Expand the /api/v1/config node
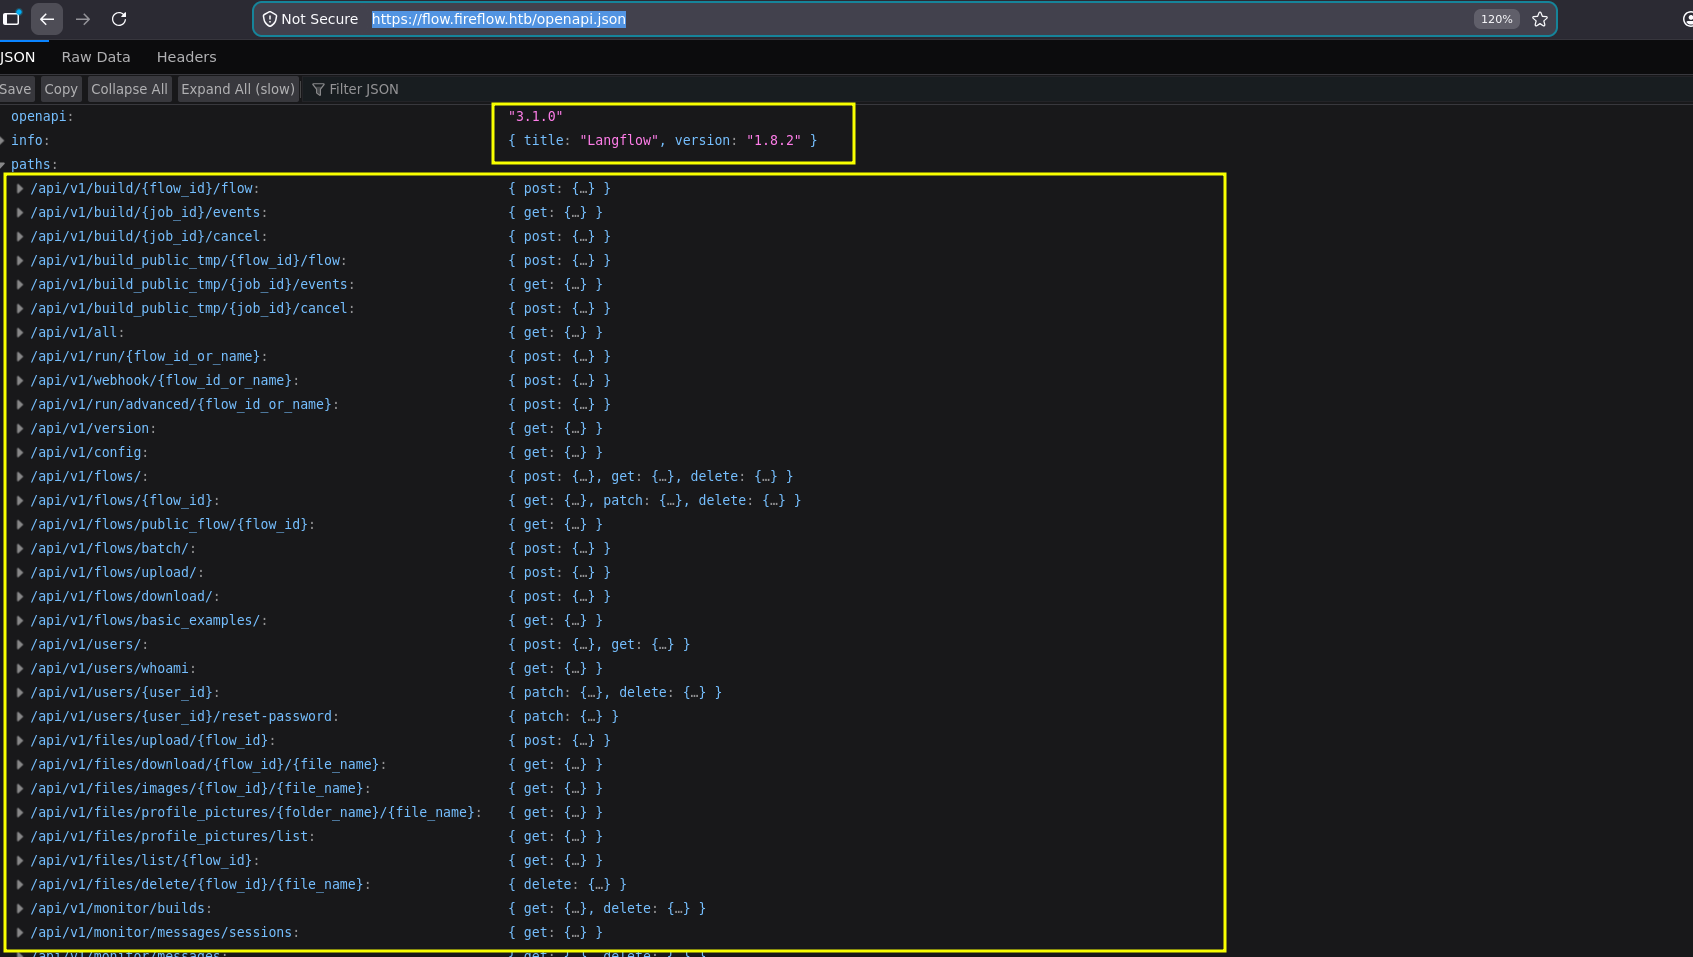Viewport: 1693px width, 957px height. (x=20, y=452)
